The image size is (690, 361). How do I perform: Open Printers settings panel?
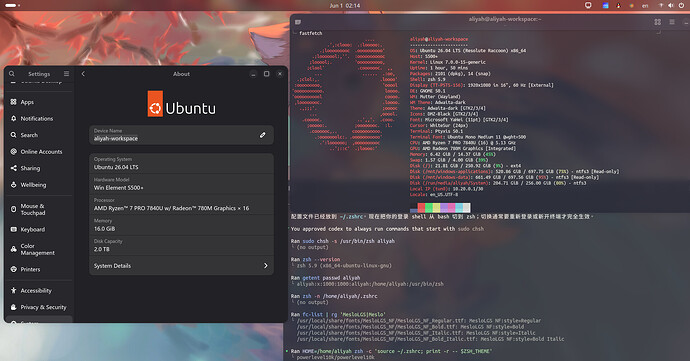point(38,269)
